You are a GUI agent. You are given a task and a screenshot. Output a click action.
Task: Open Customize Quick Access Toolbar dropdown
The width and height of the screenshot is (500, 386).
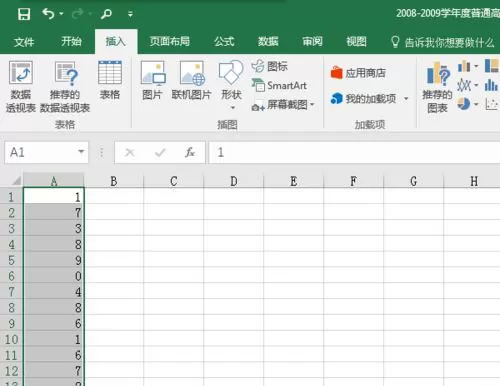pyautogui.click(x=130, y=14)
